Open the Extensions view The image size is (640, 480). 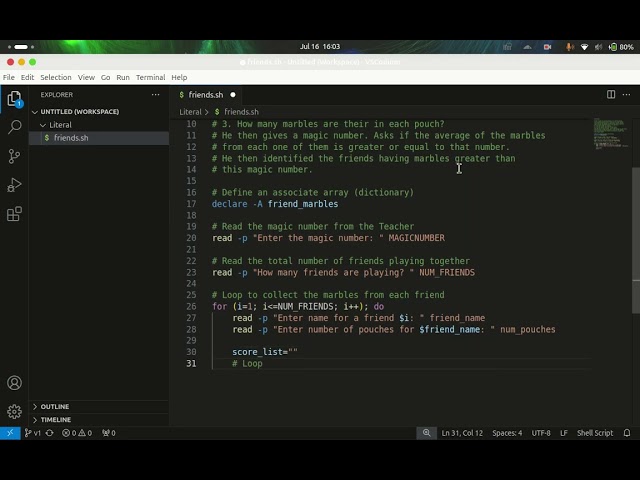pos(14,214)
